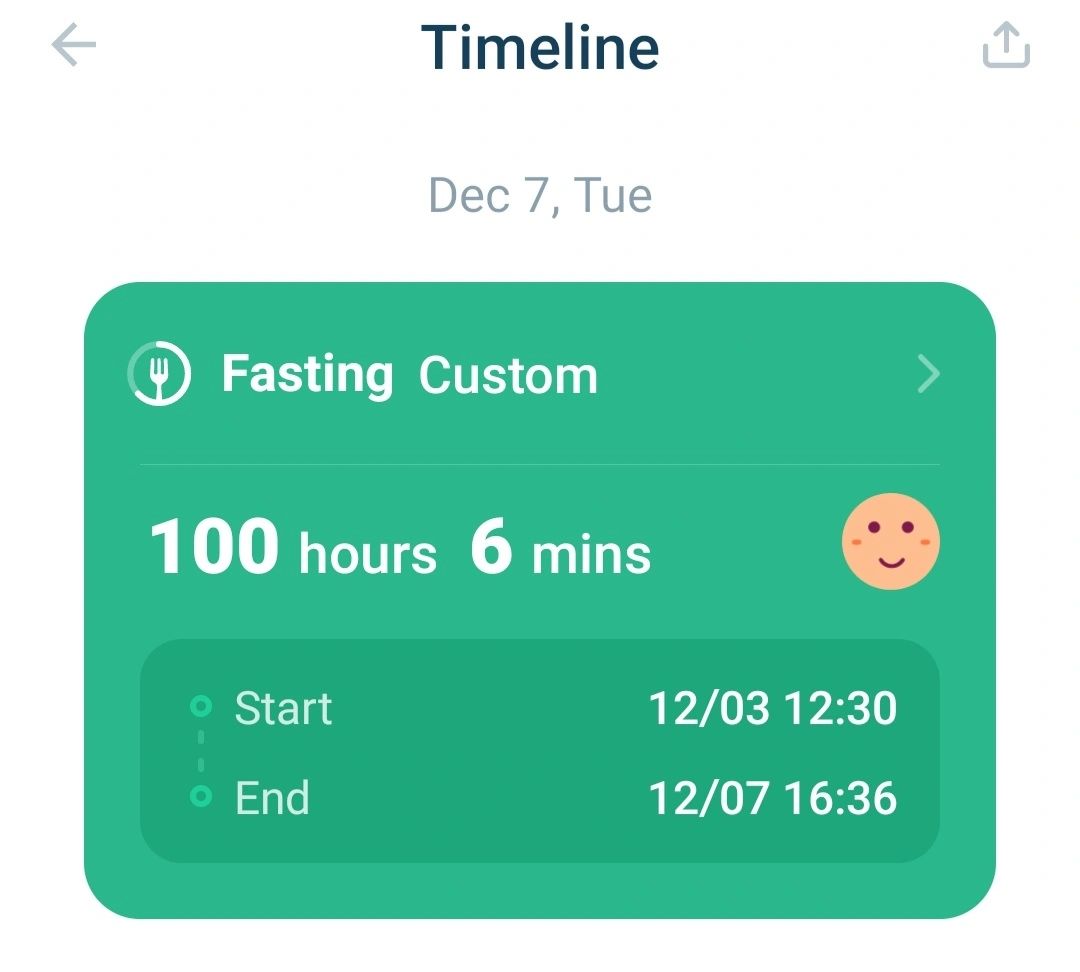This screenshot has height=972, width=1080.
Task: Tap the dashed connector between Start and End
Action: (x=201, y=750)
